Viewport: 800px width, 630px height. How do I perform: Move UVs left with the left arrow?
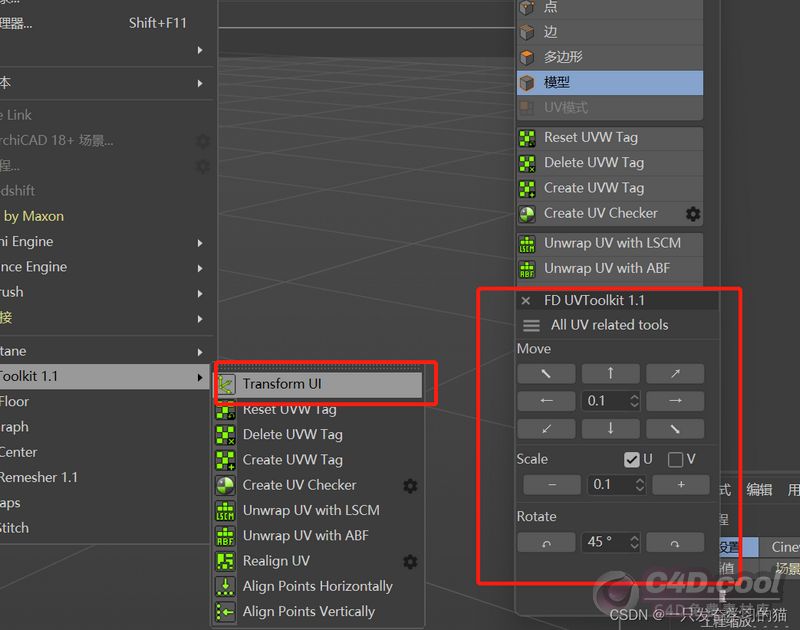[x=546, y=401]
